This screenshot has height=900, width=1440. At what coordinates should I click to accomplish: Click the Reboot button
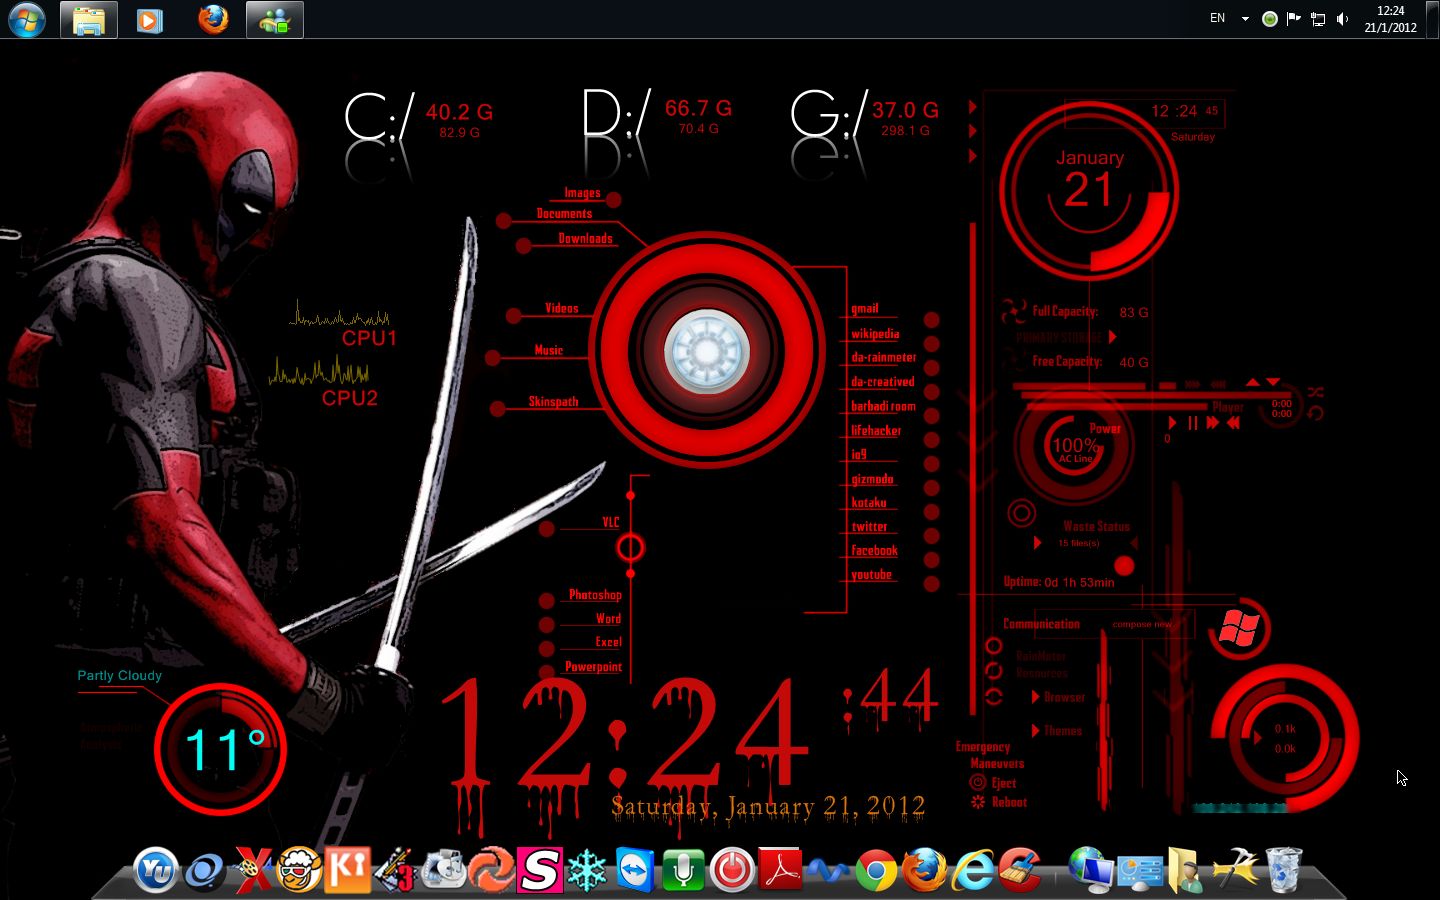click(x=1009, y=802)
